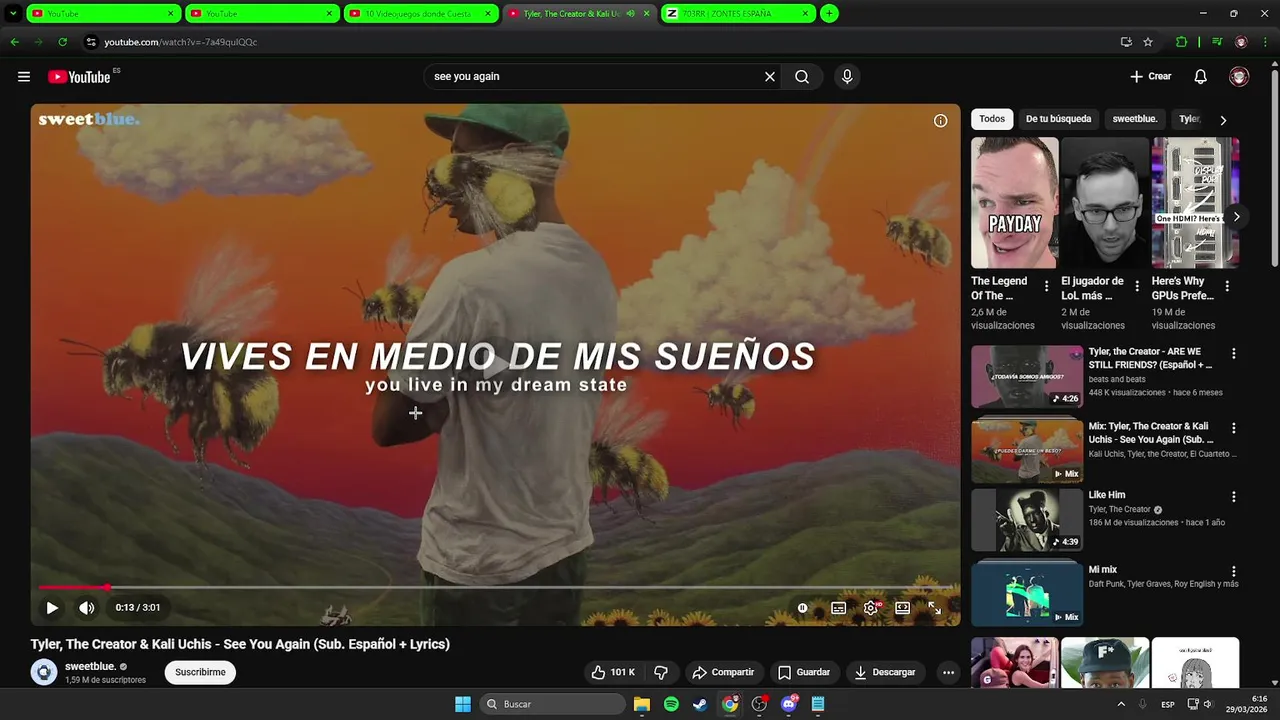Enter fullscreen mode in the player

pyautogui.click(x=934, y=607)
